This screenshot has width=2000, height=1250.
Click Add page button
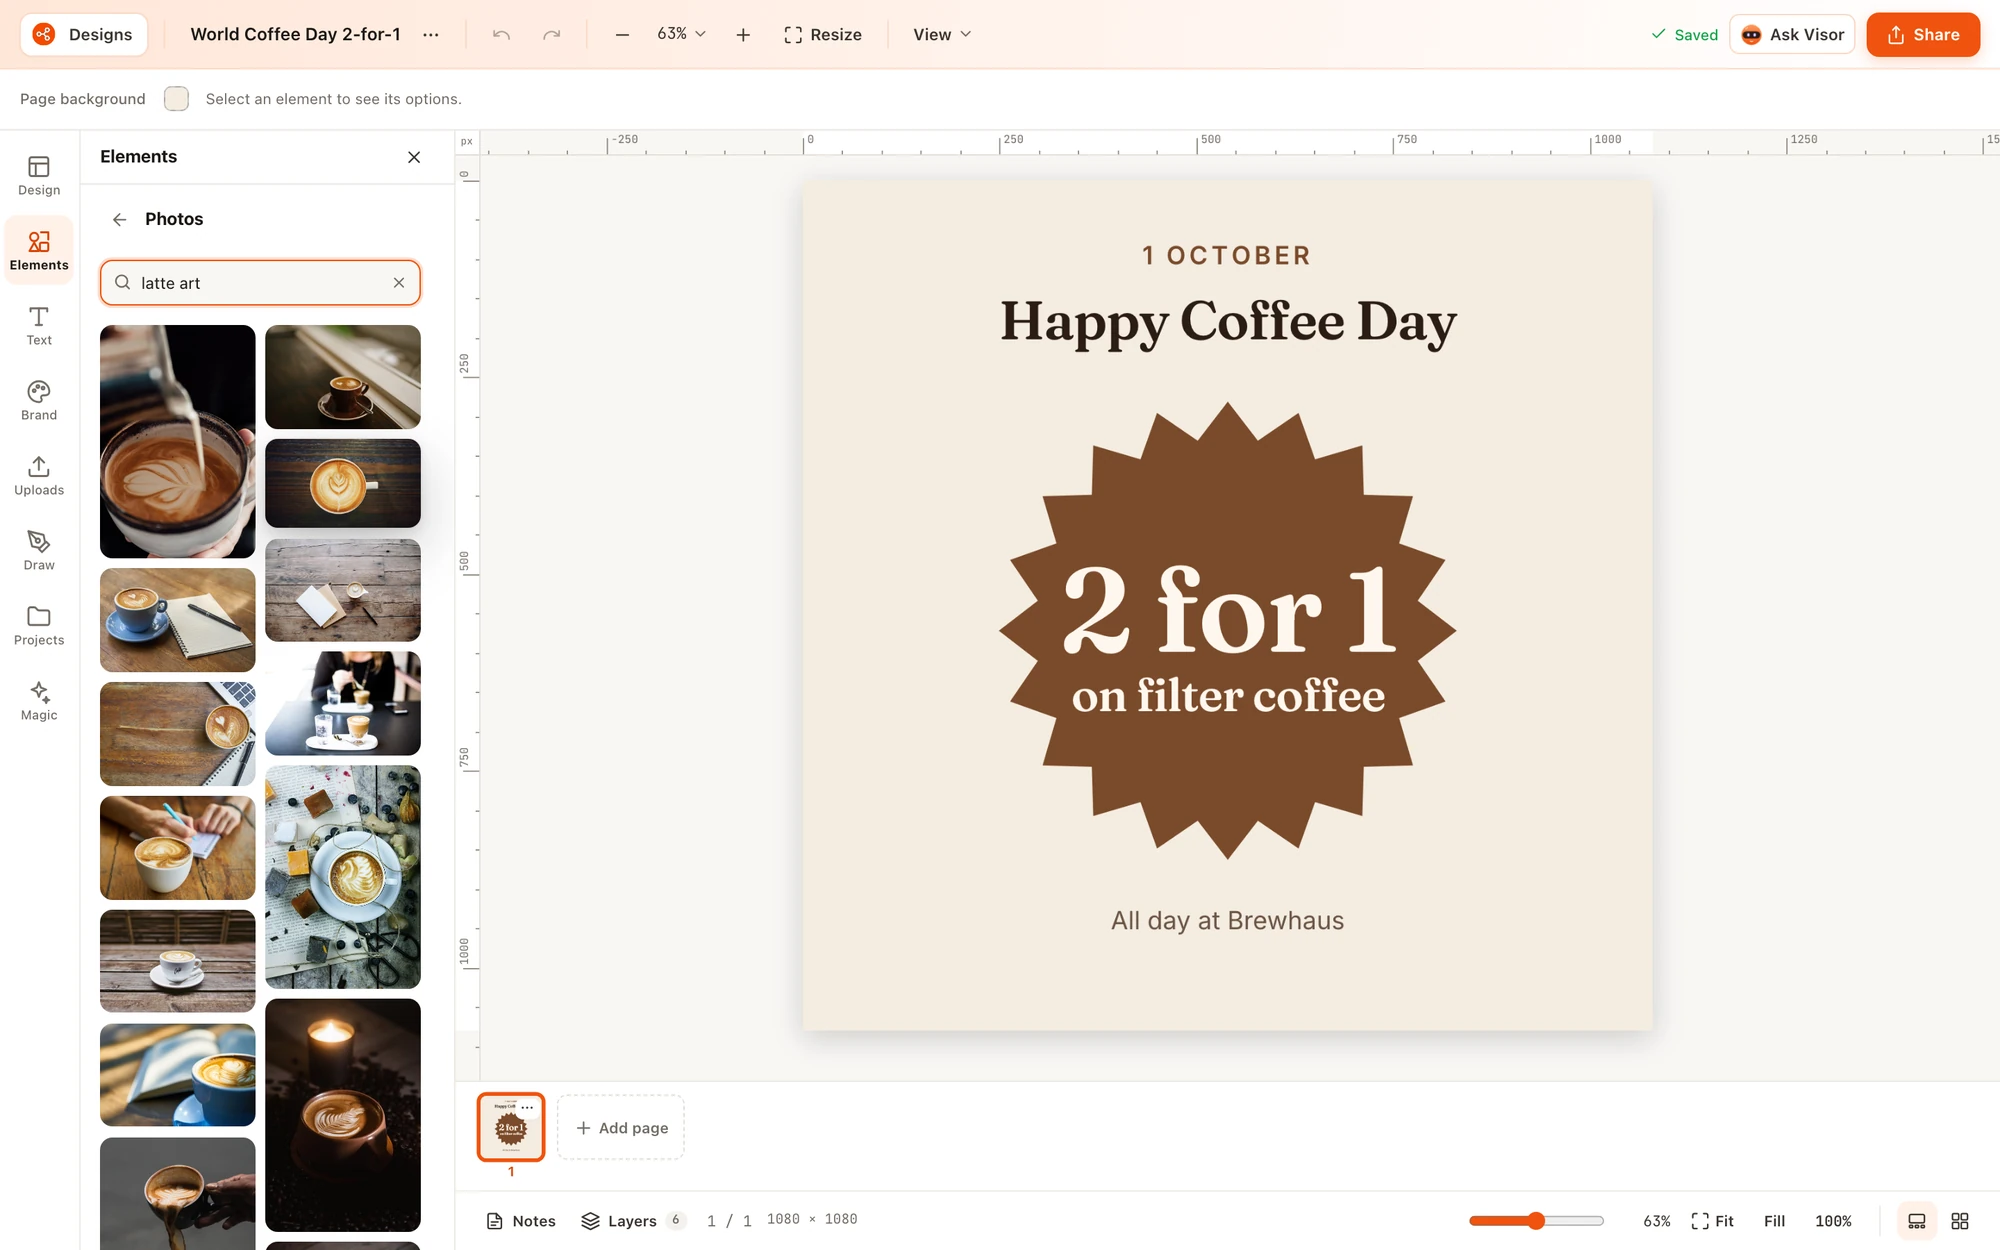pos(621,1127)
